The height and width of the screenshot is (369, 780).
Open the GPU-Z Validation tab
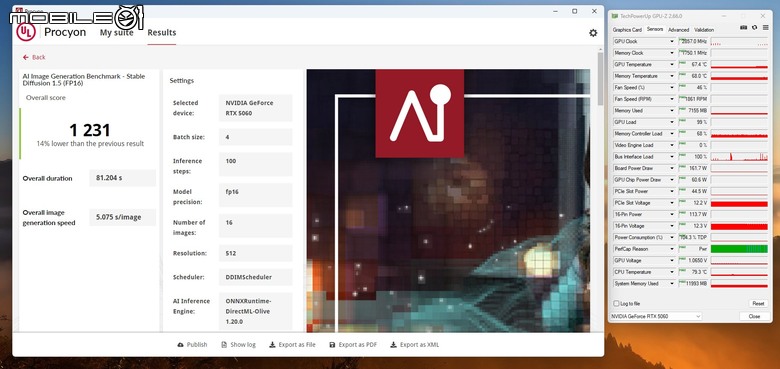[x=704, y=30]
